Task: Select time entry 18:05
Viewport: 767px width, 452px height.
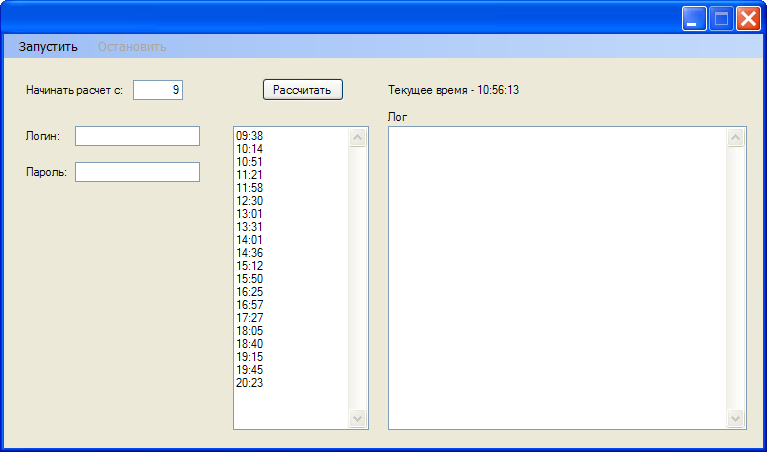Action: [249, 331]
